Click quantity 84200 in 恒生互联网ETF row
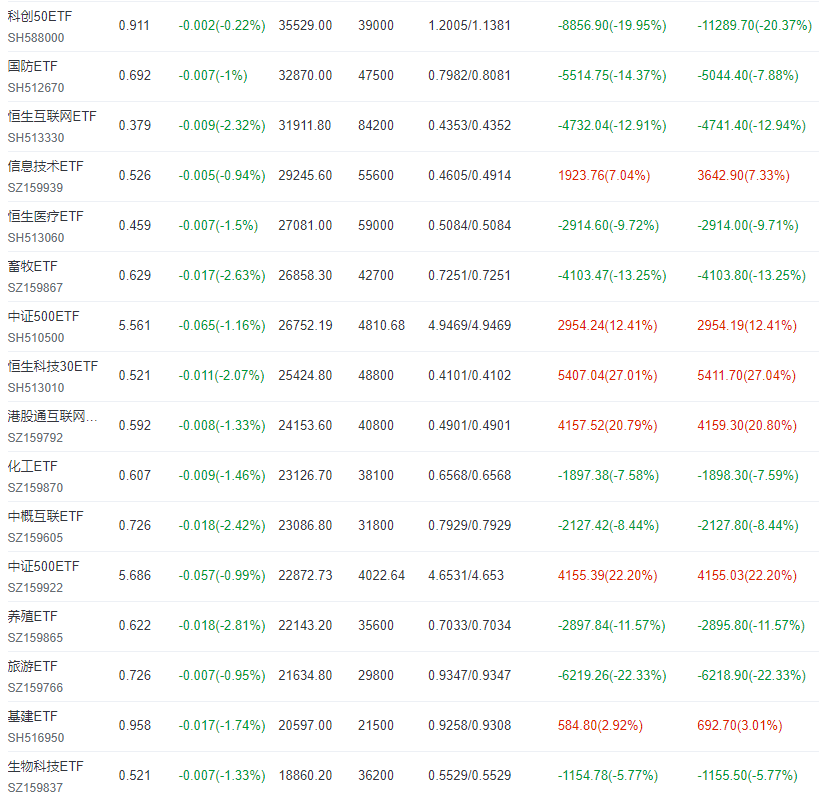The width and height of the screenshot is (819, 800). [376, 126]
